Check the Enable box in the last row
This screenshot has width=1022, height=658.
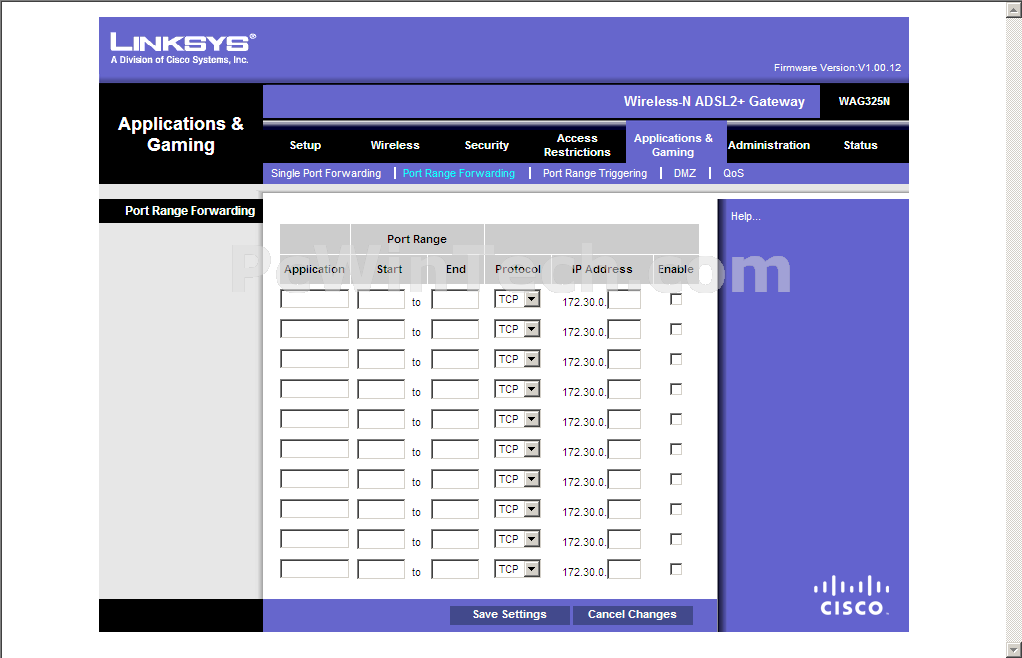point(676,569)
